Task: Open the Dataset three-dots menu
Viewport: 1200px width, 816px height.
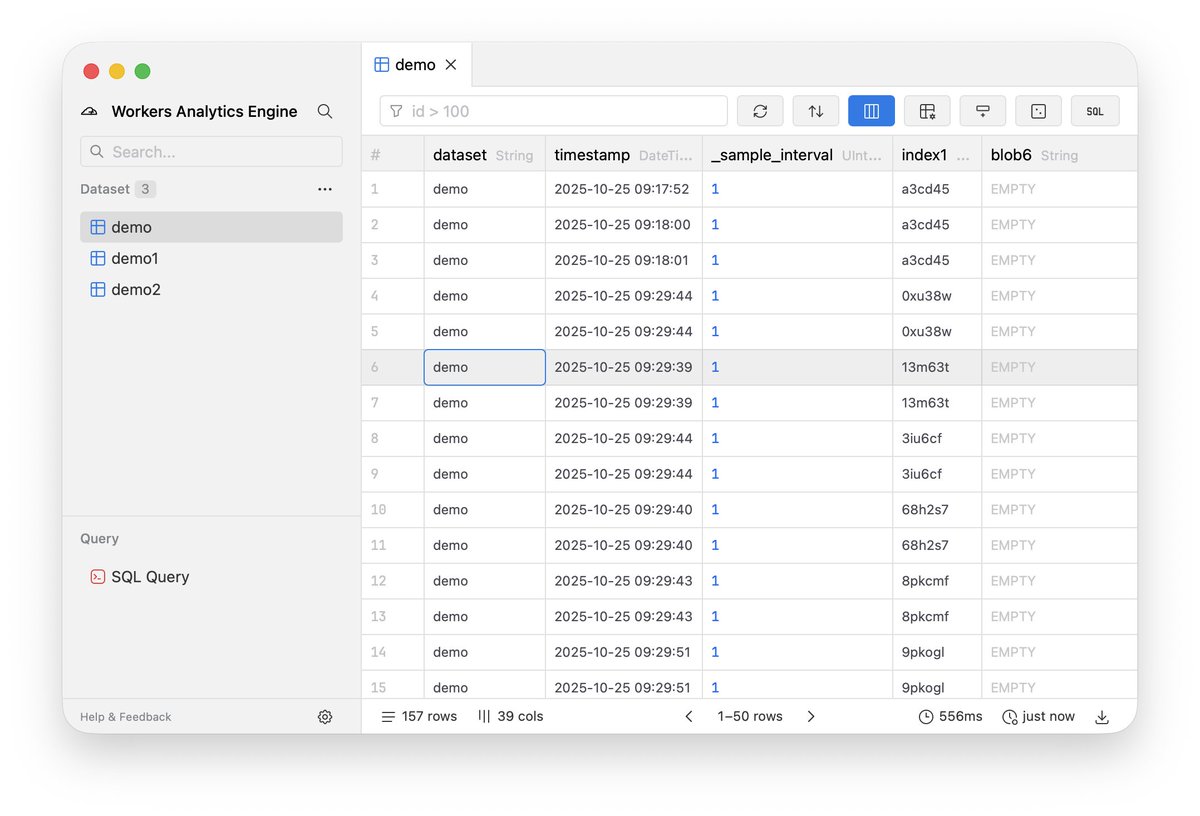Action: [325, 189]
